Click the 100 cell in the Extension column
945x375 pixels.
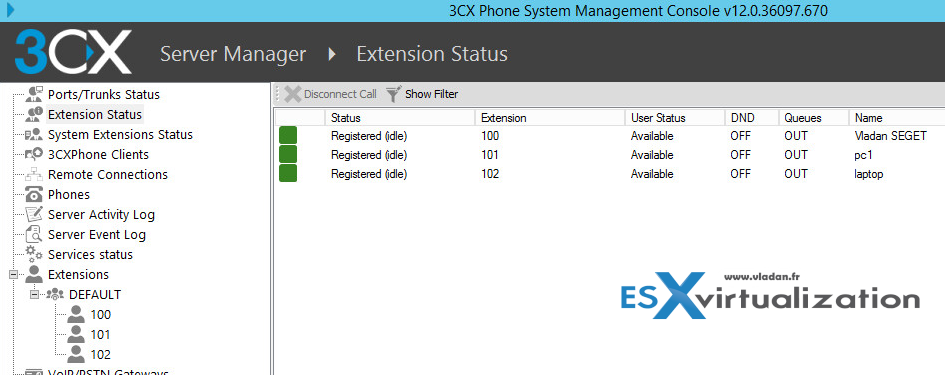click(x=490, y=136)
